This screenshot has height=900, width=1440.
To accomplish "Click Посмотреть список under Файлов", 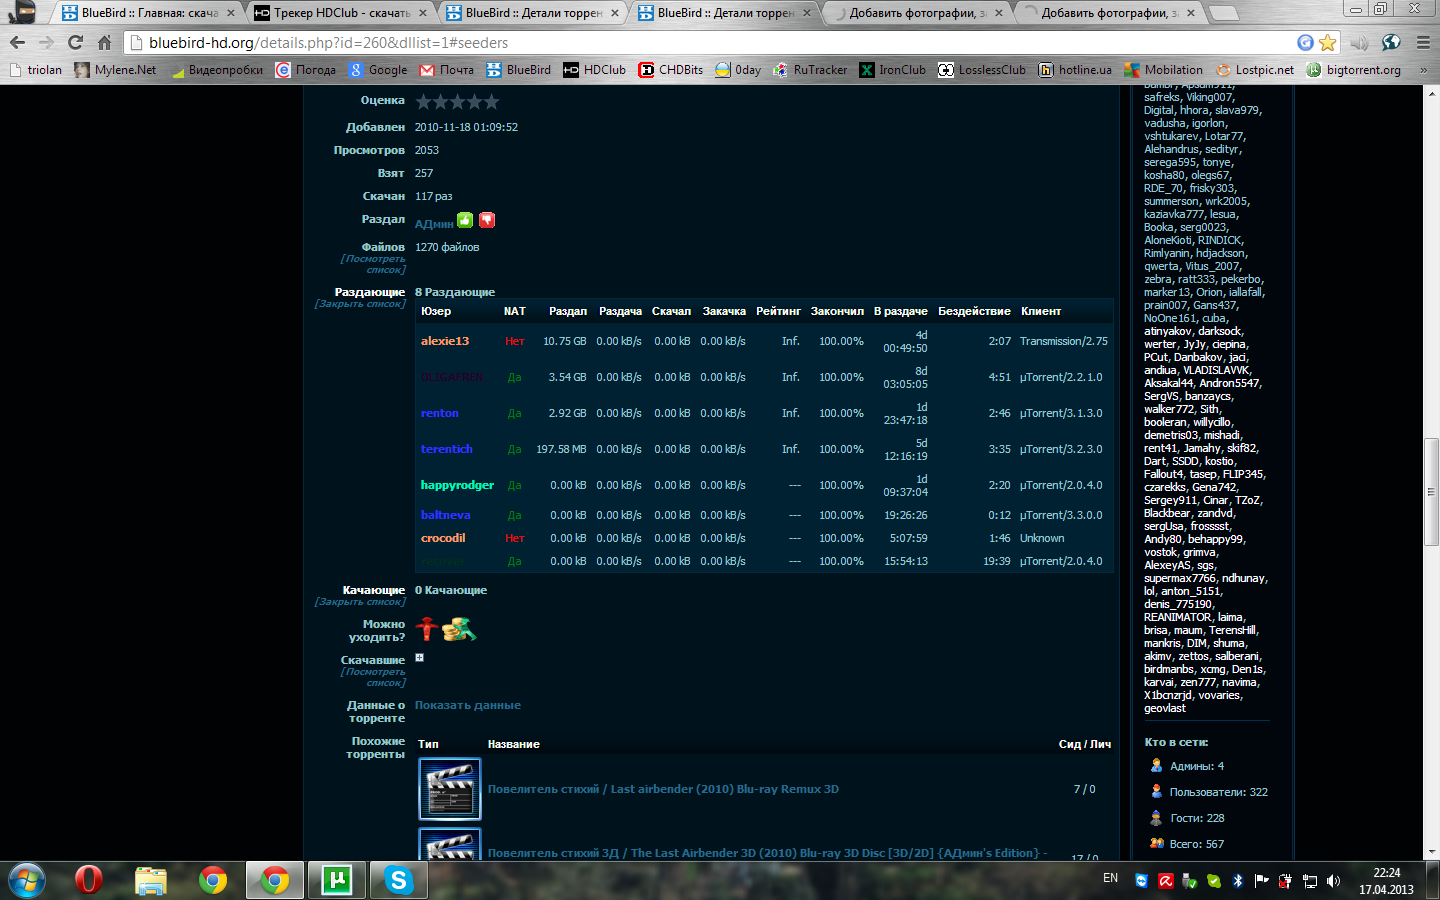I will (x=373, y=264).
